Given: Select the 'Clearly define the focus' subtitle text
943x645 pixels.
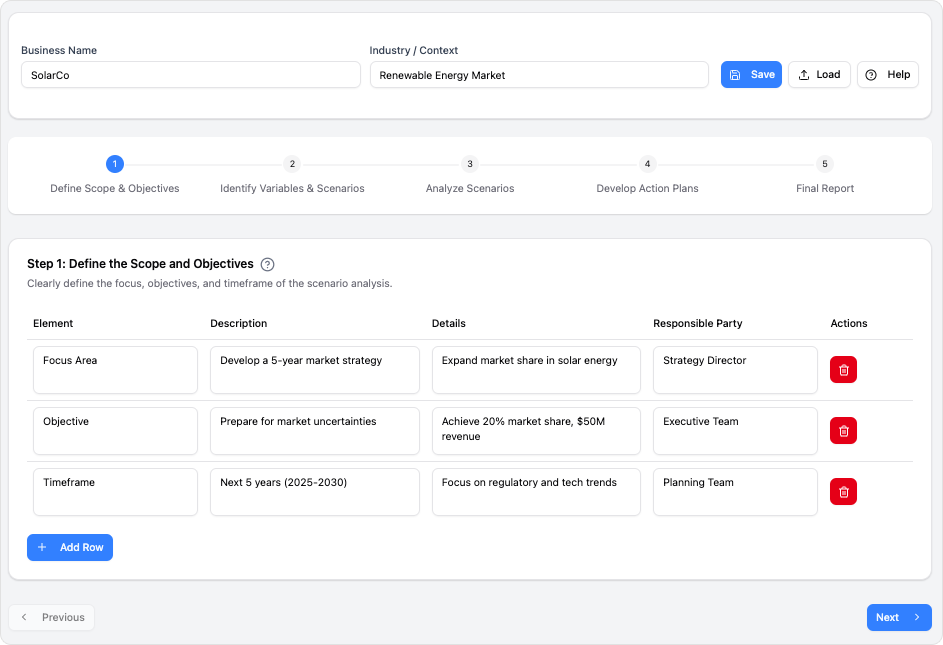Looking at the screenshot, I should point(209,283).
